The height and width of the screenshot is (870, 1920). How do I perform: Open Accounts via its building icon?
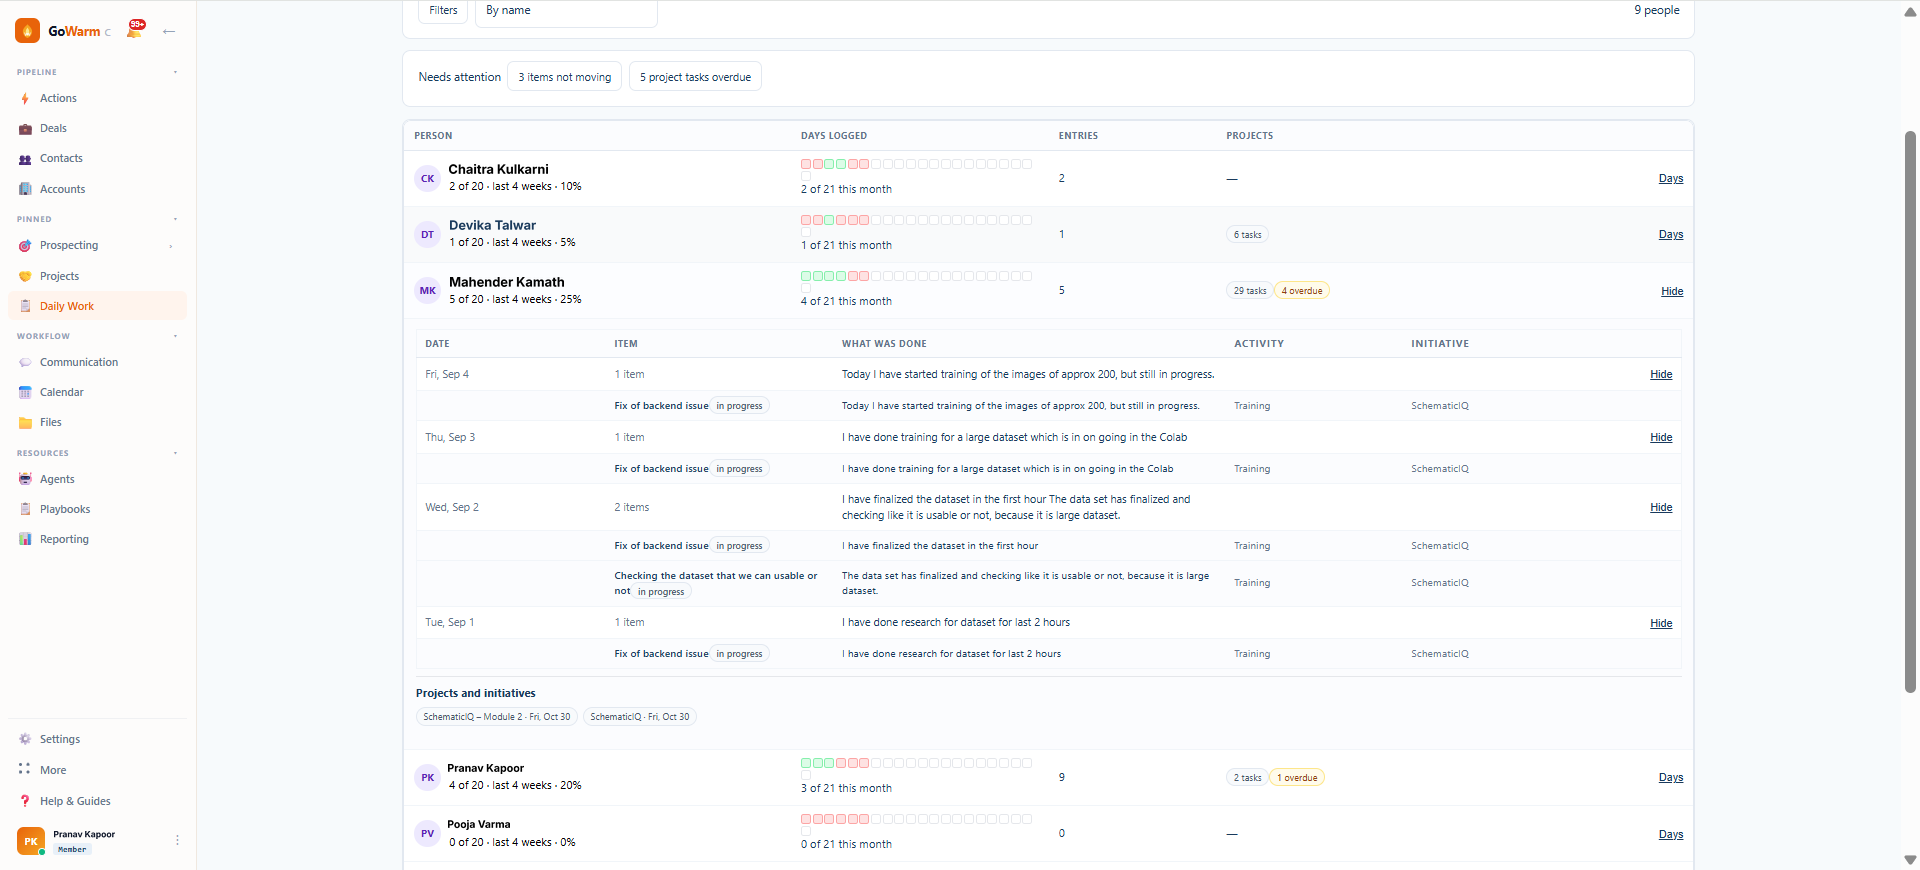(25, 189)
